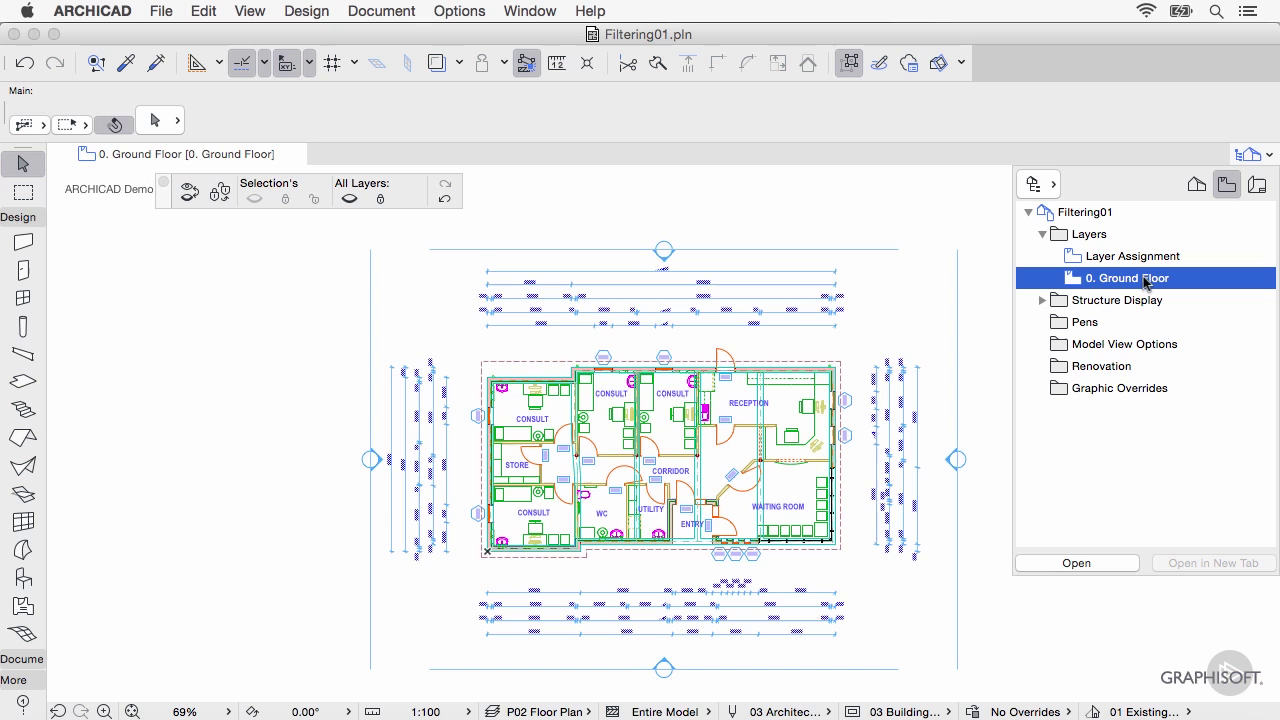This screenshot has width=1280, height=720.
Task: Select the Window tool in the toolbox
Action: [x=23, y=298]
